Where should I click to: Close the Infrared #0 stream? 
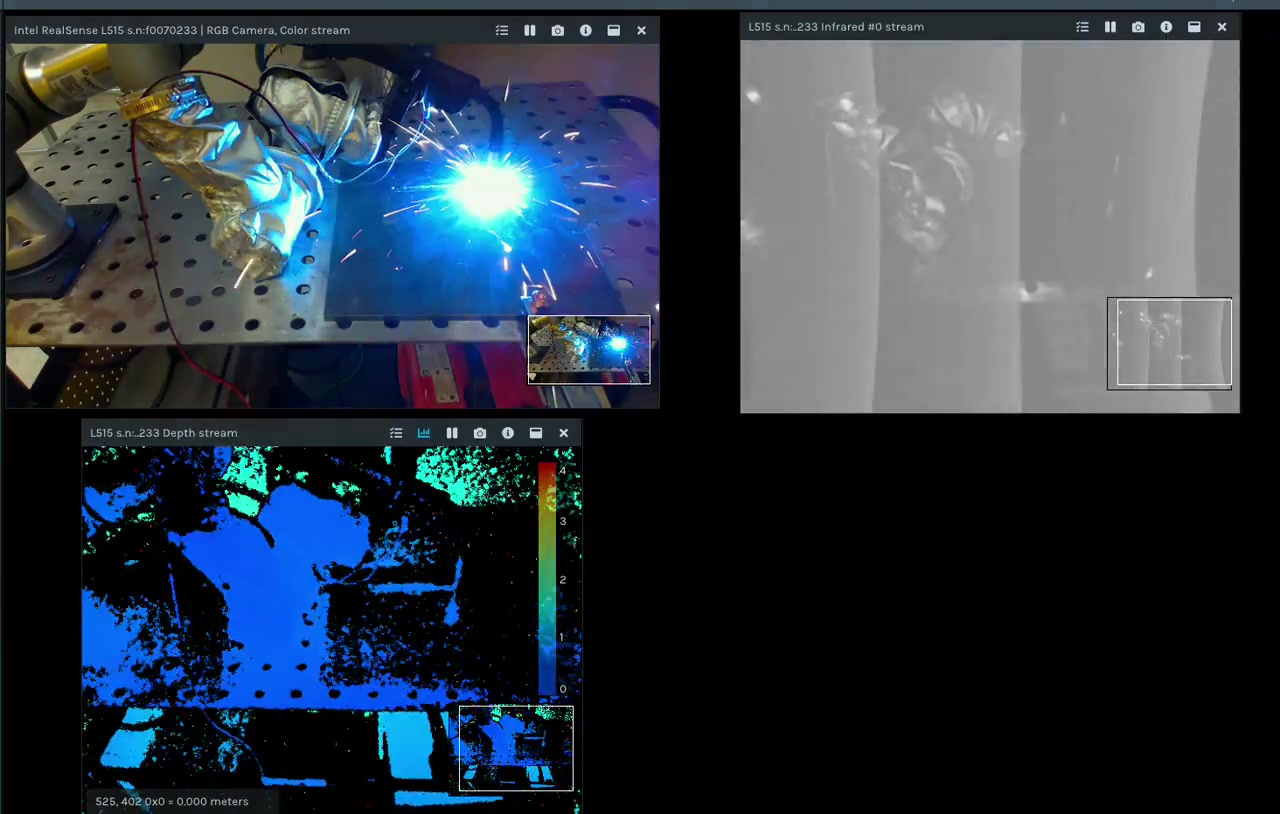[1222, 27]
